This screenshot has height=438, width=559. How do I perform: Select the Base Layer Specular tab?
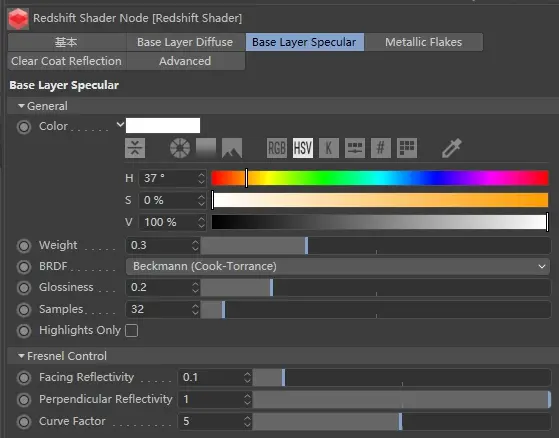pyautogui.click(x=304, y=42)
